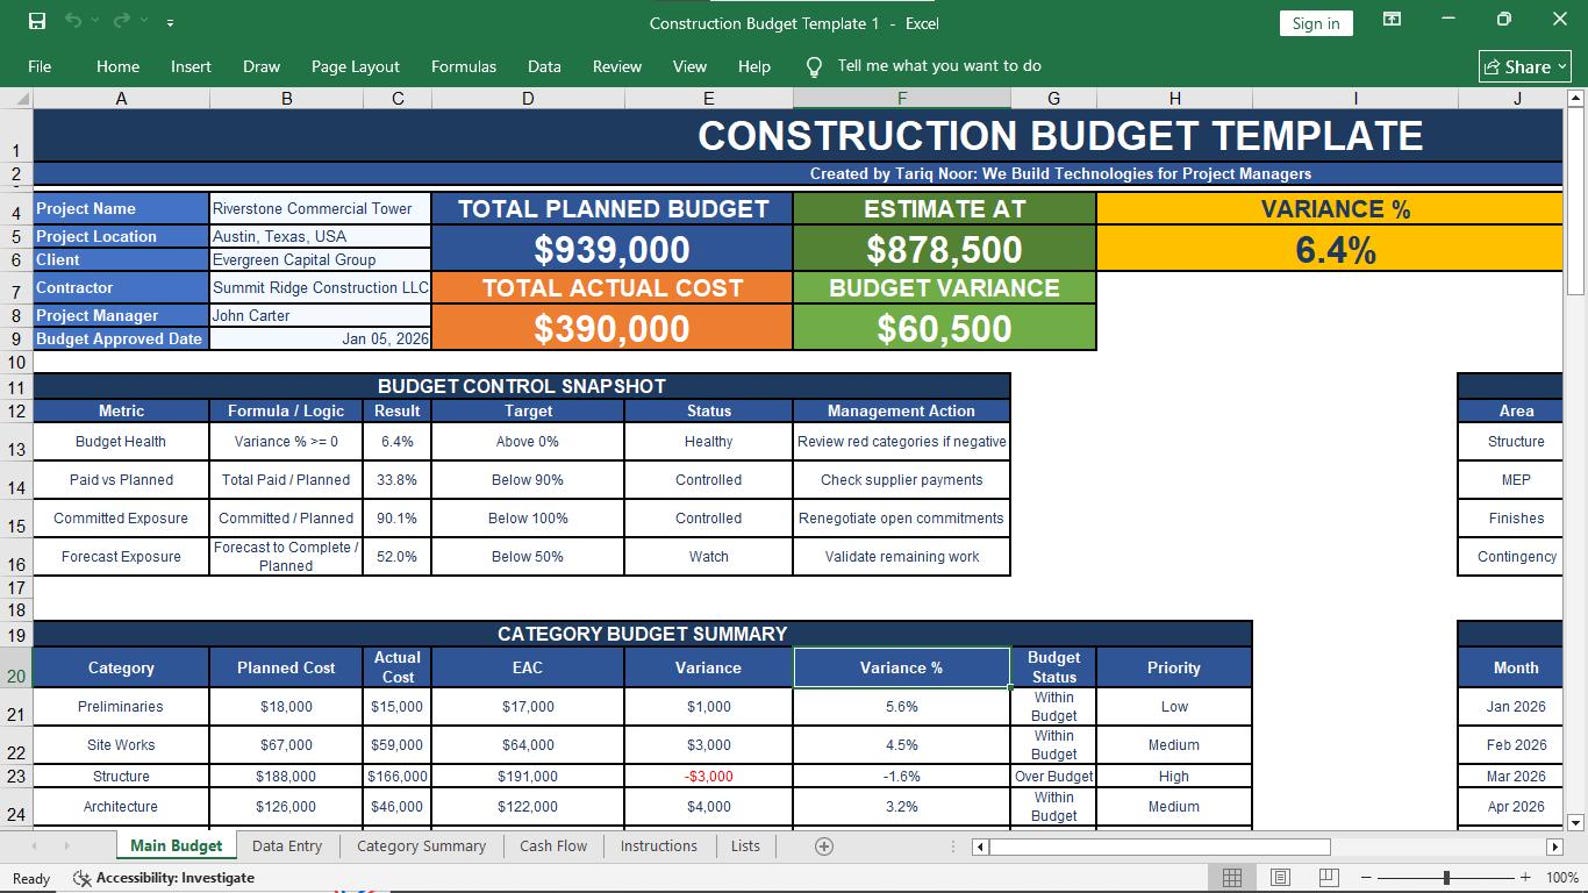
Task: Click the Main Budget sheet tab
Action: coord(176,846)
